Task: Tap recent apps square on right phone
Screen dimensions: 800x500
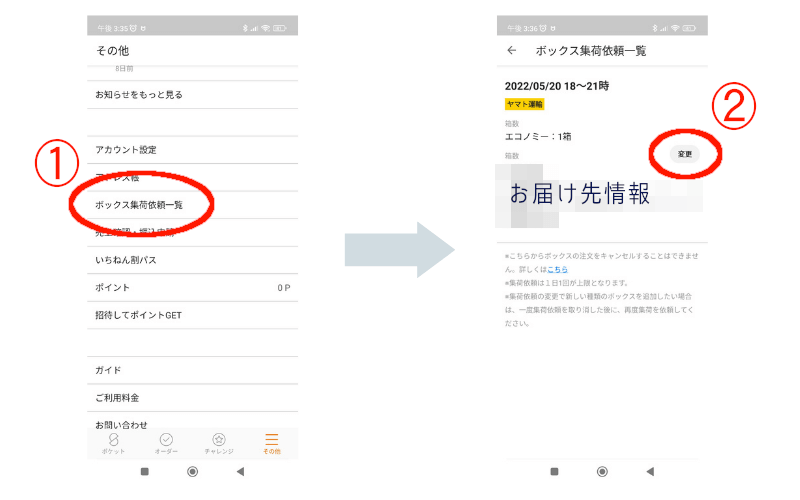Action: (x=554, y=471)
